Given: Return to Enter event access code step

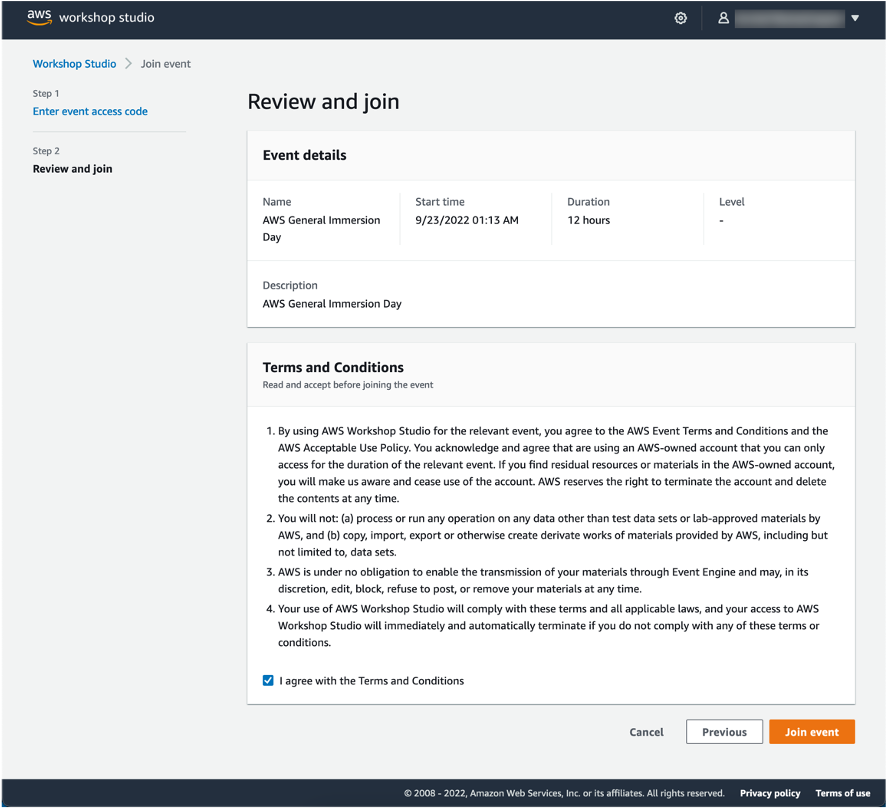Looking at the screenshot, I should [90, 111].
